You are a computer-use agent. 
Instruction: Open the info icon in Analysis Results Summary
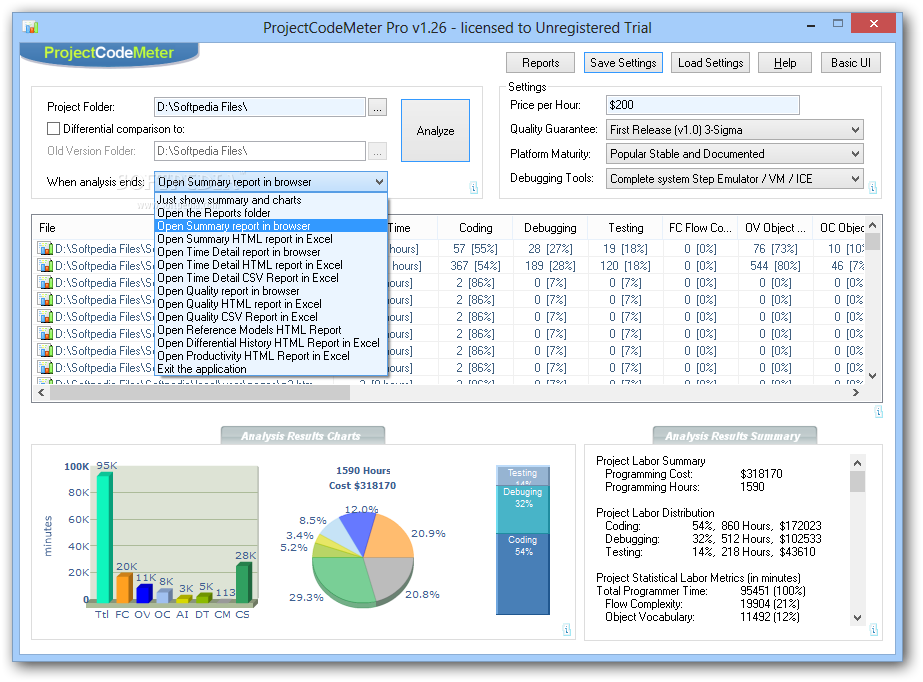tap(874, 630)
